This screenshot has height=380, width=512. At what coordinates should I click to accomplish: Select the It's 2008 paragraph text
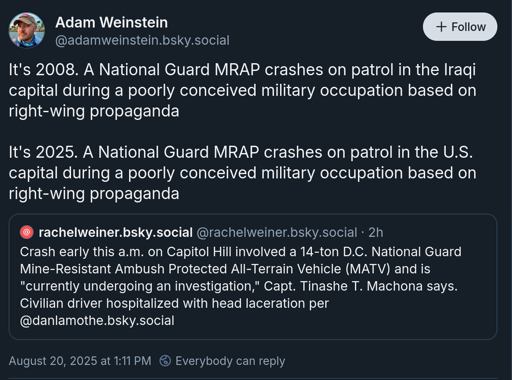coord(242,90)
